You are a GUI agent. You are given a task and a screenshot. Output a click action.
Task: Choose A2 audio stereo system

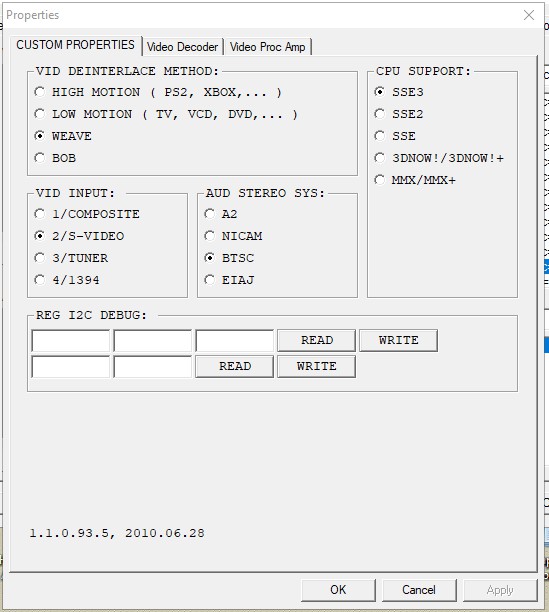click(210, 214)
